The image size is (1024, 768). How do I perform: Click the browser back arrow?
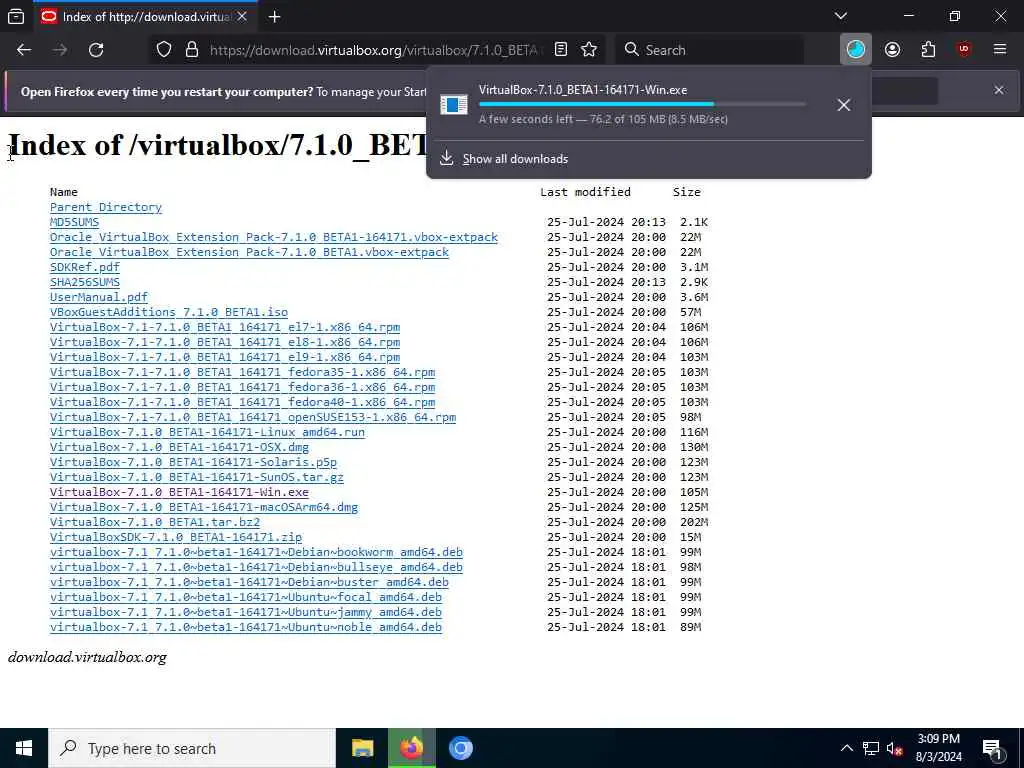tap(24, 50)
